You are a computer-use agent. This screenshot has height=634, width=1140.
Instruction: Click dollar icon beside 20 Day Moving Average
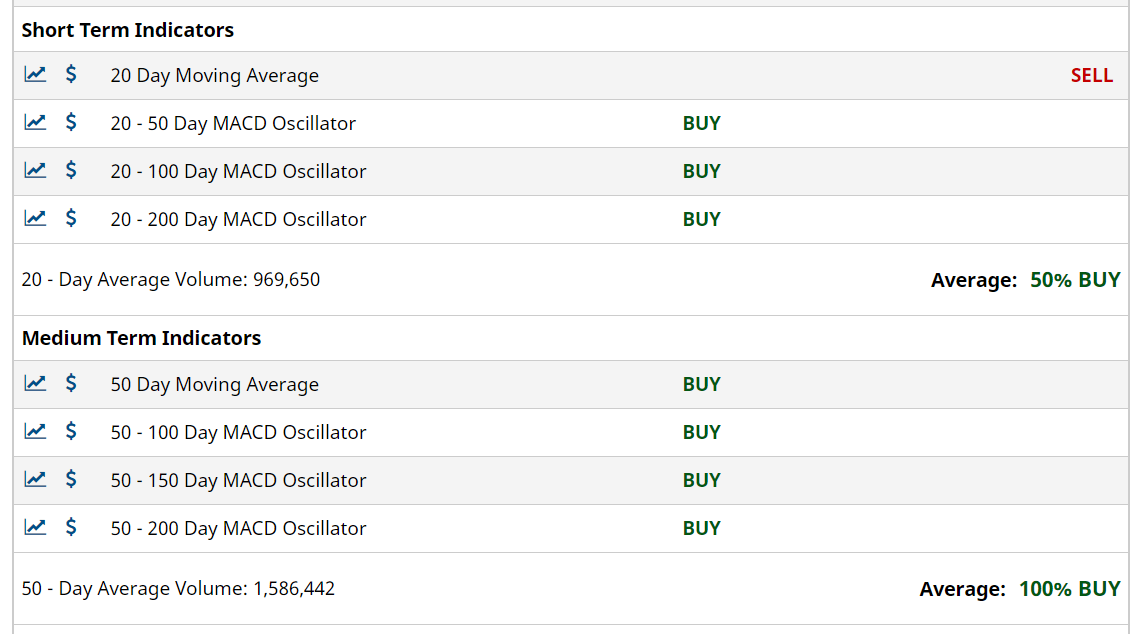[x=71, y=74]
